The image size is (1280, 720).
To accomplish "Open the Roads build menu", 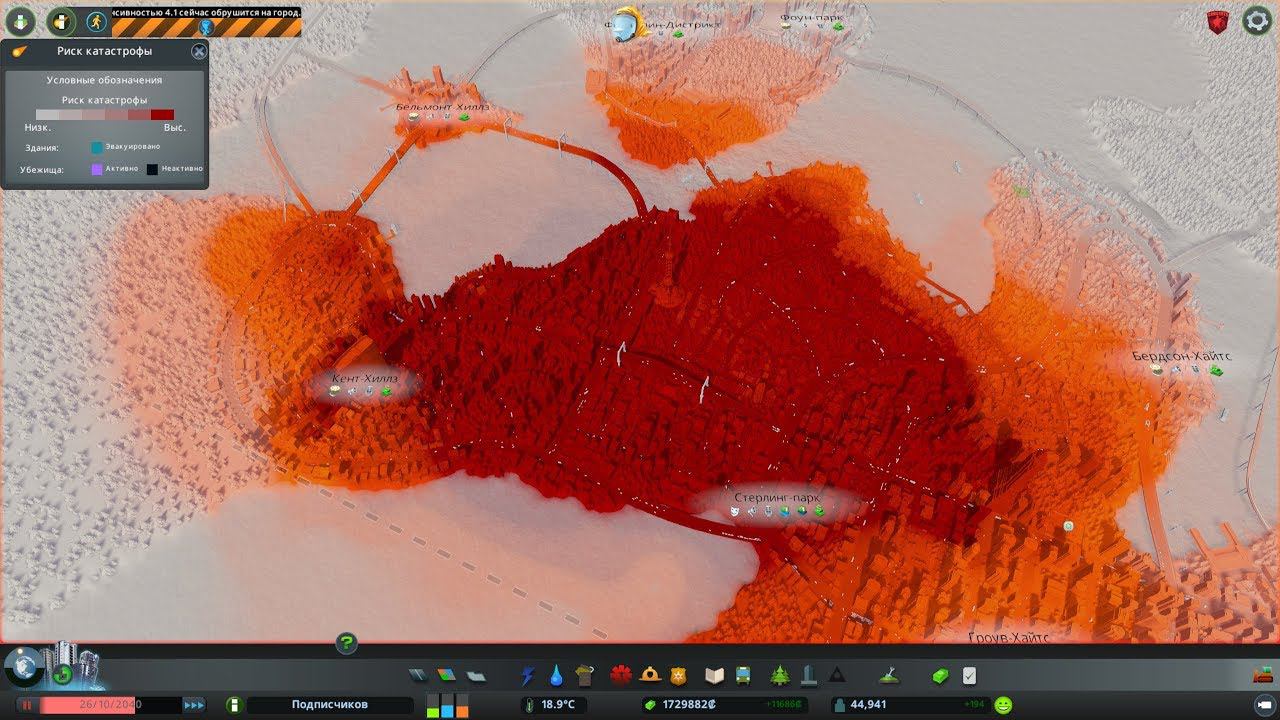I will click(417, 676).
